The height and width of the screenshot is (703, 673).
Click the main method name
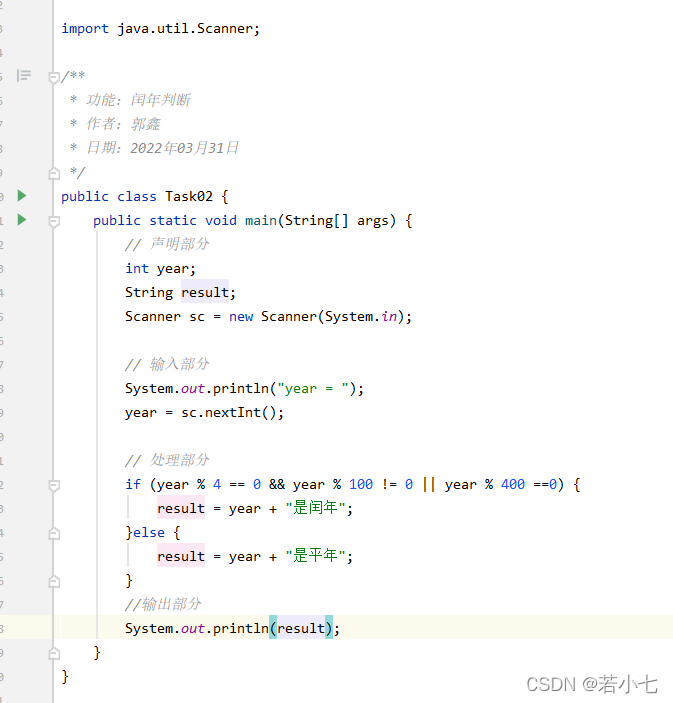tap(261, 221)
